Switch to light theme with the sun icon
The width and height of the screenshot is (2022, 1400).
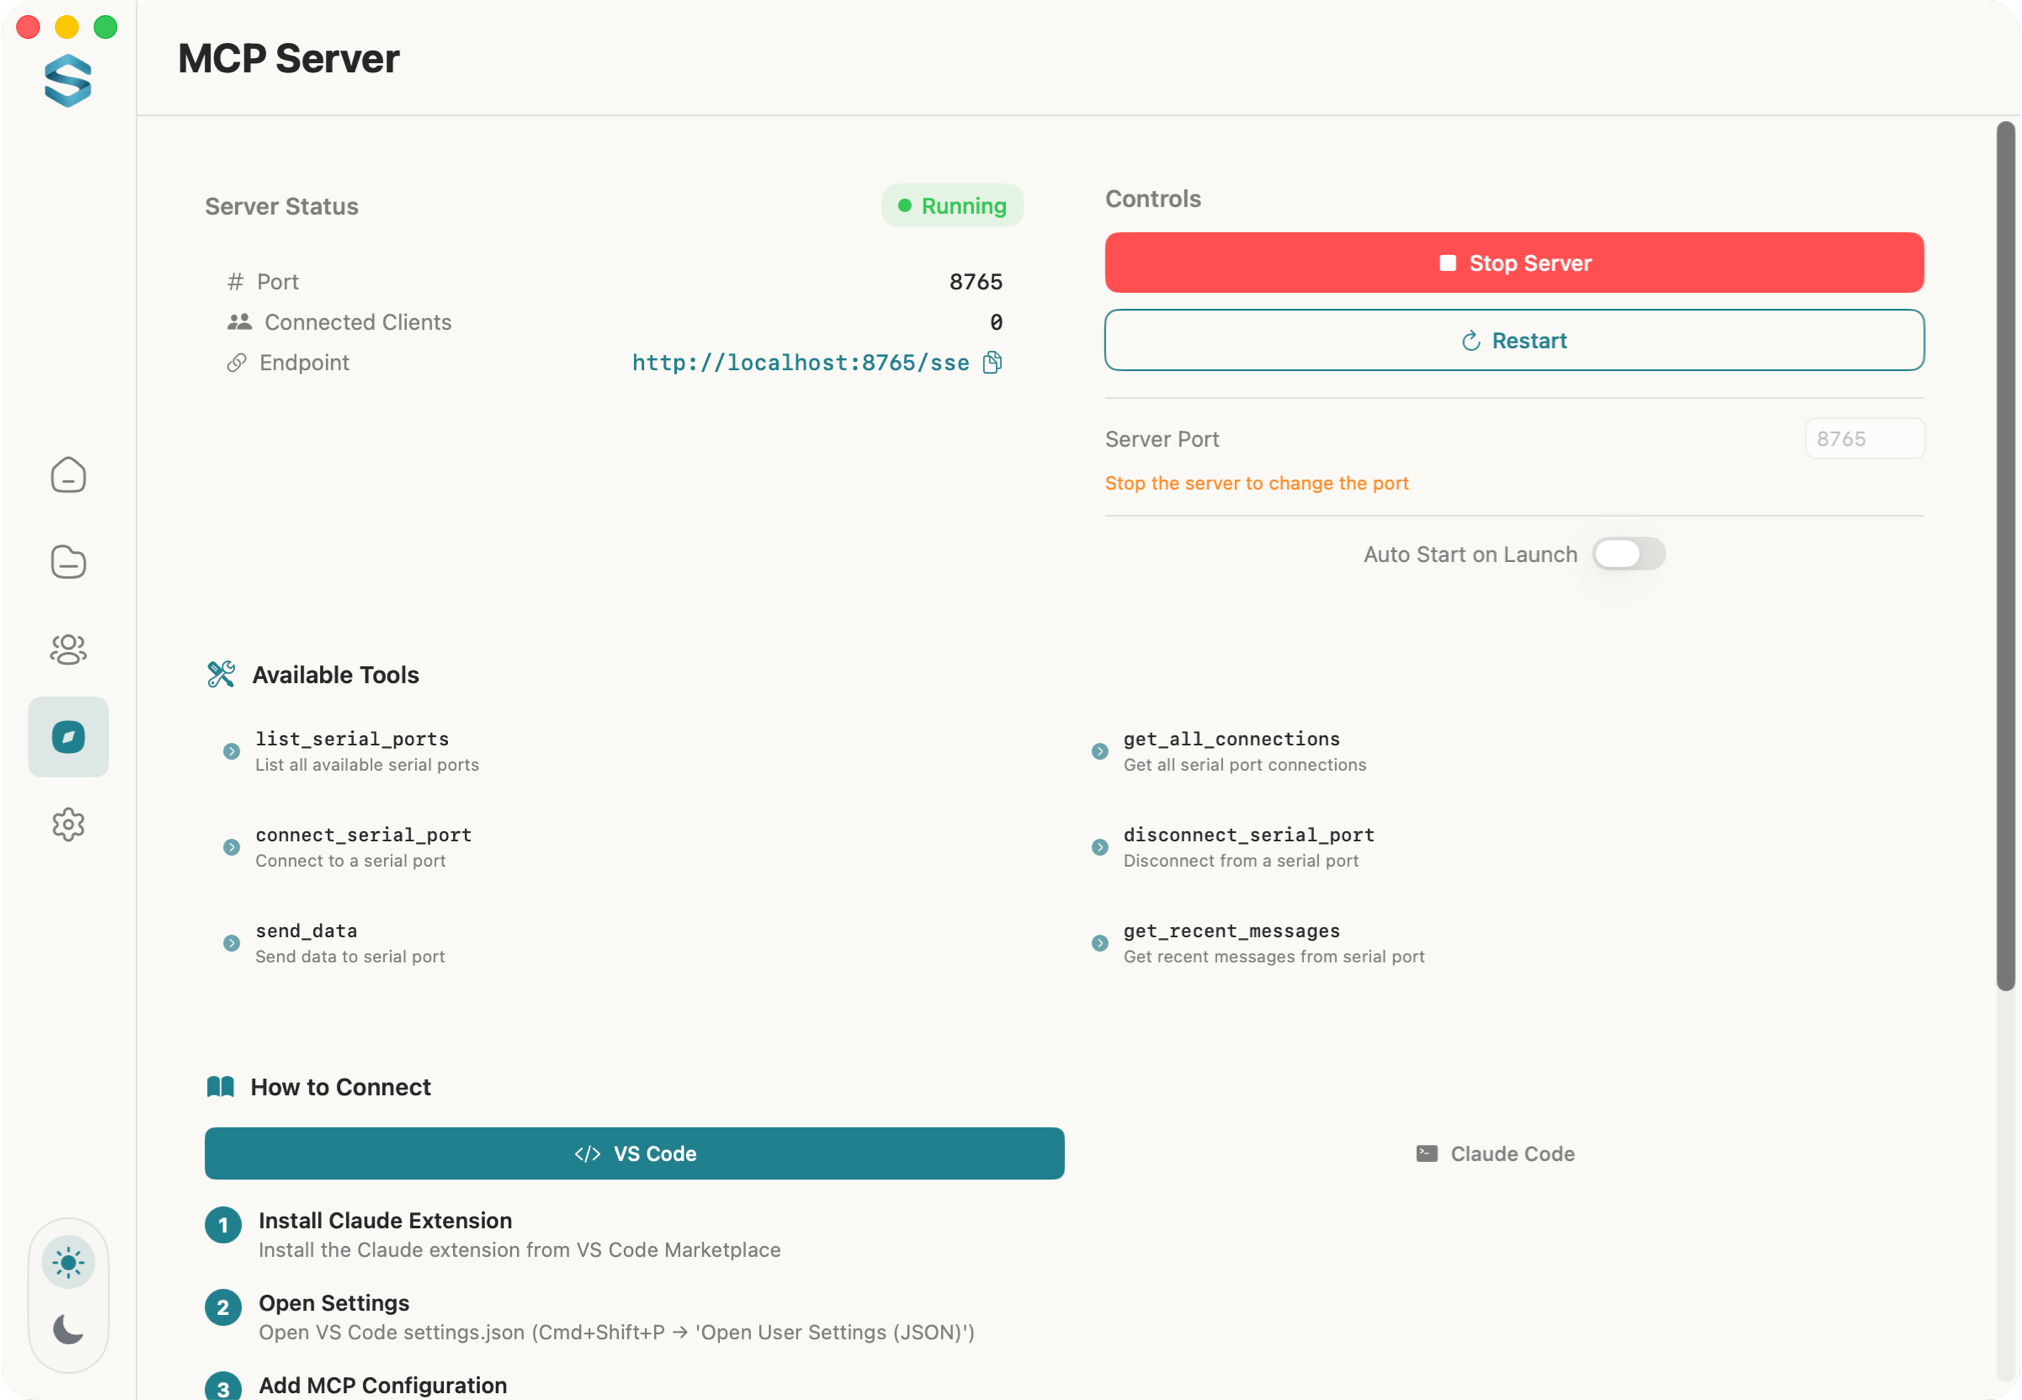tap(68, 1261)
